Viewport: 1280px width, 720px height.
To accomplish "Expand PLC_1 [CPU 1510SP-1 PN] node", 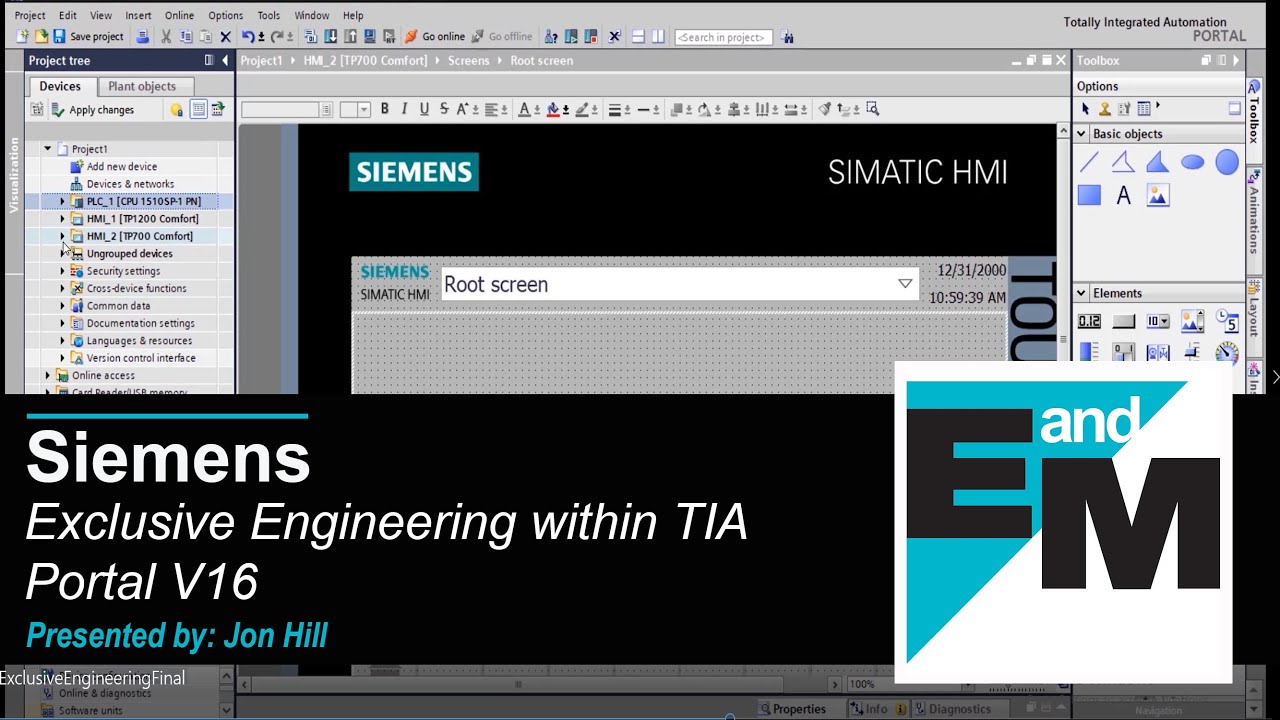I will pyautogui.click(x=62, y=202).
